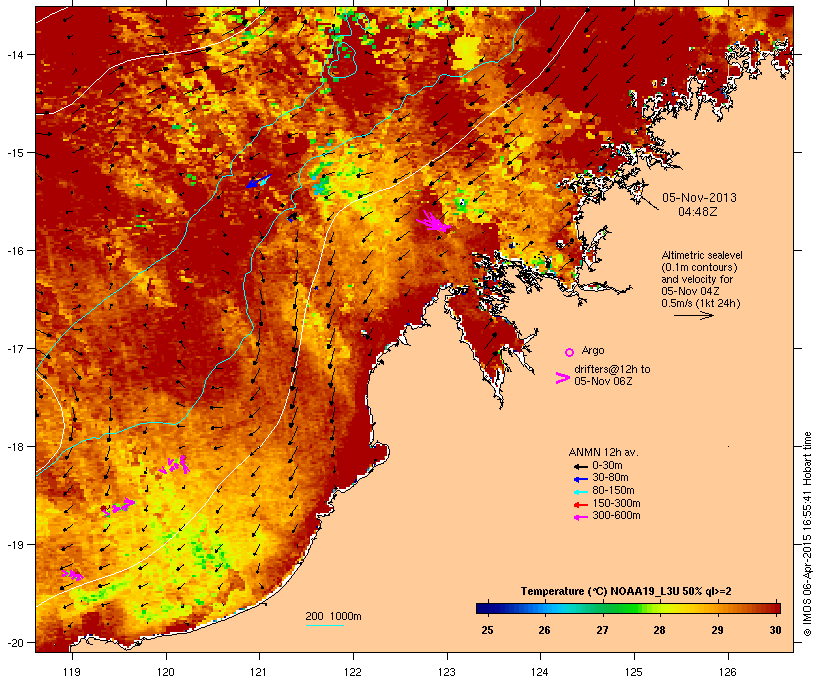Click the 'Altimetric sealevel' caption text
Screen dimensions: 820x680
702,255
